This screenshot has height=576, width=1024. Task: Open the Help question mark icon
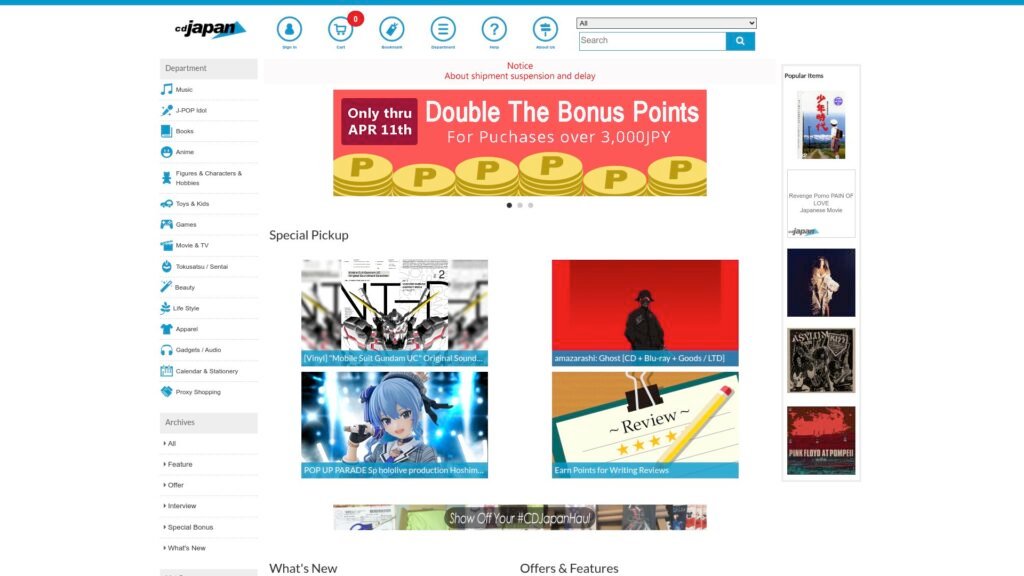(494, 29)
